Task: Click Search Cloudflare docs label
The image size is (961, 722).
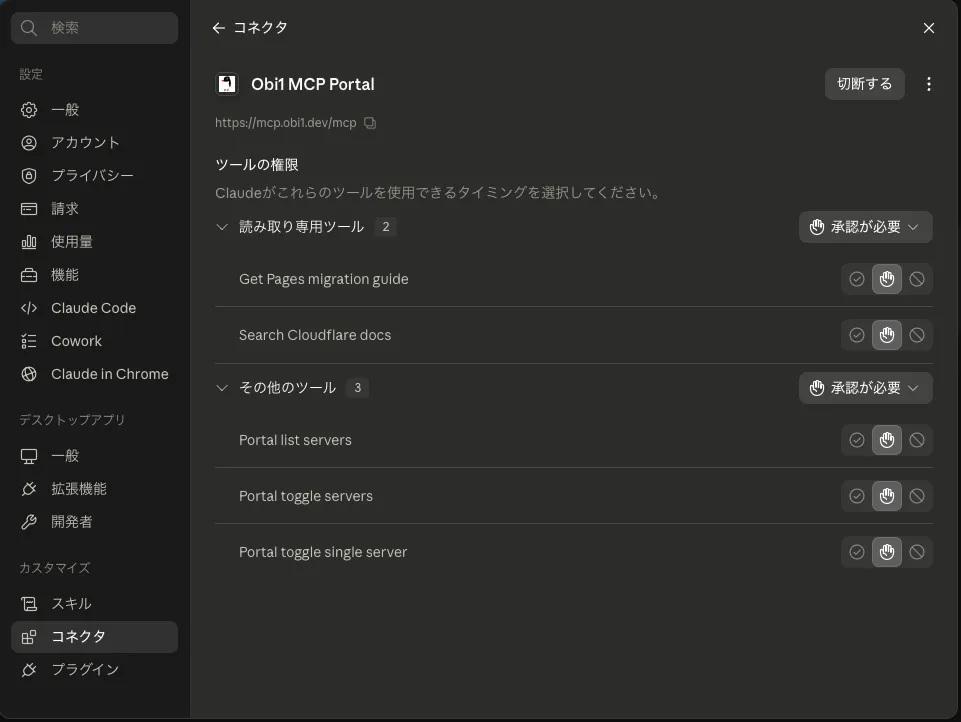Action: (x=315, y=335)
